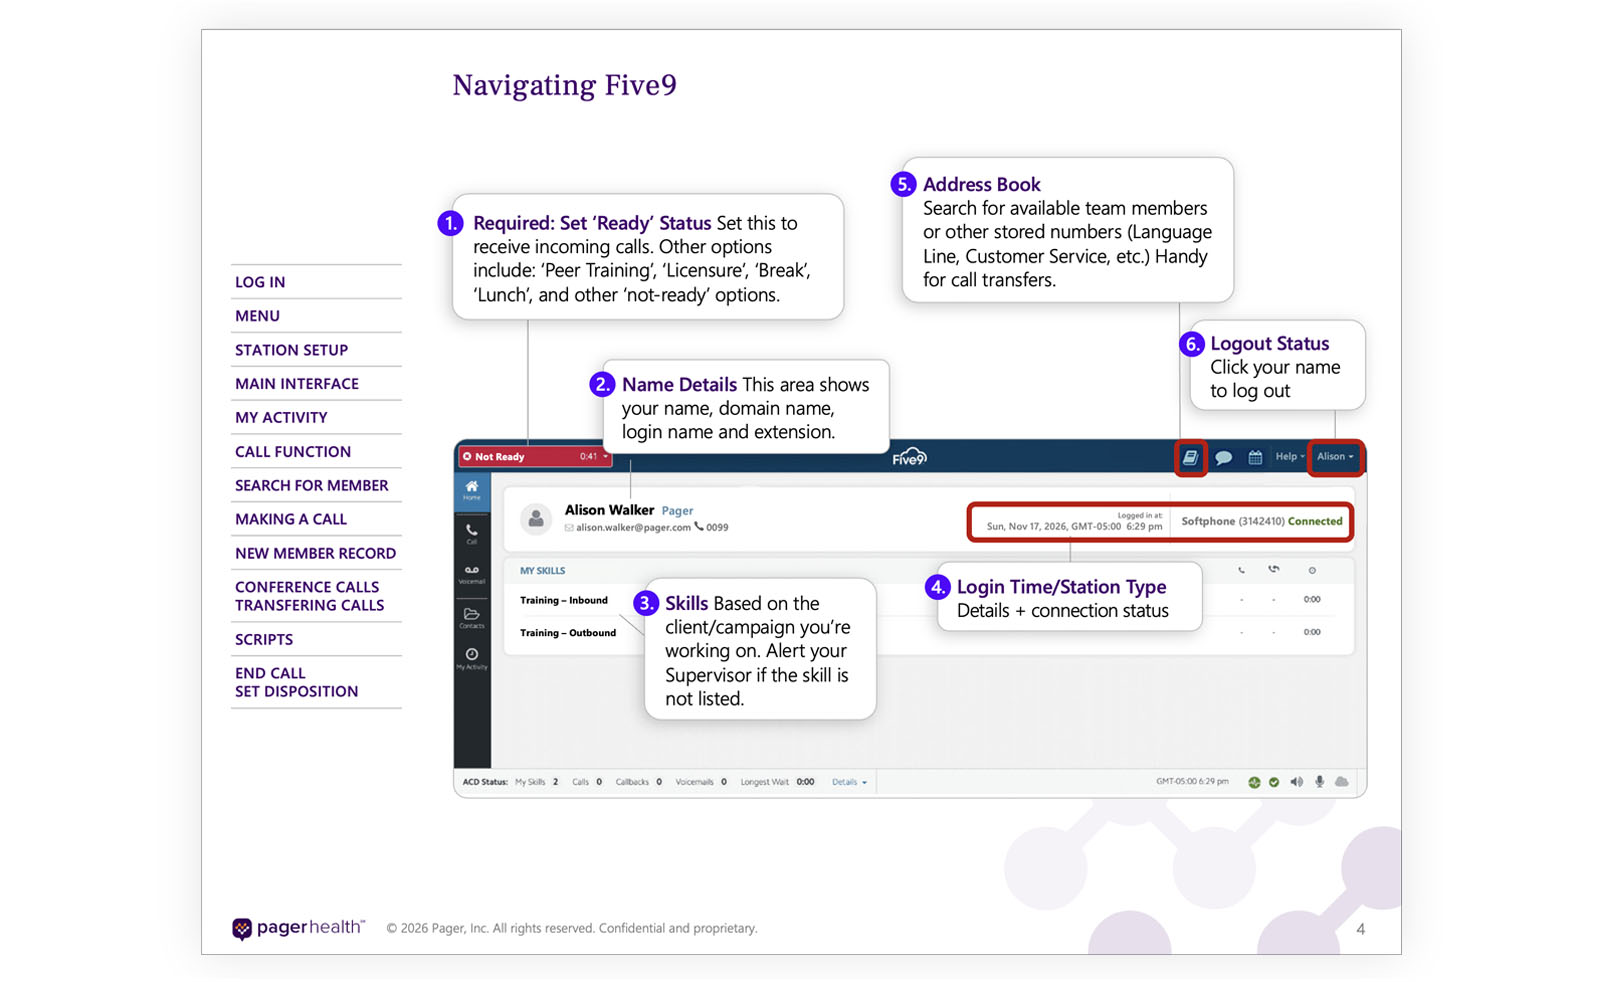This screenshot has height=982, width=1600.
Task: Click the clock column icon in My Skills header
Action: click(x=1312, y=570)
